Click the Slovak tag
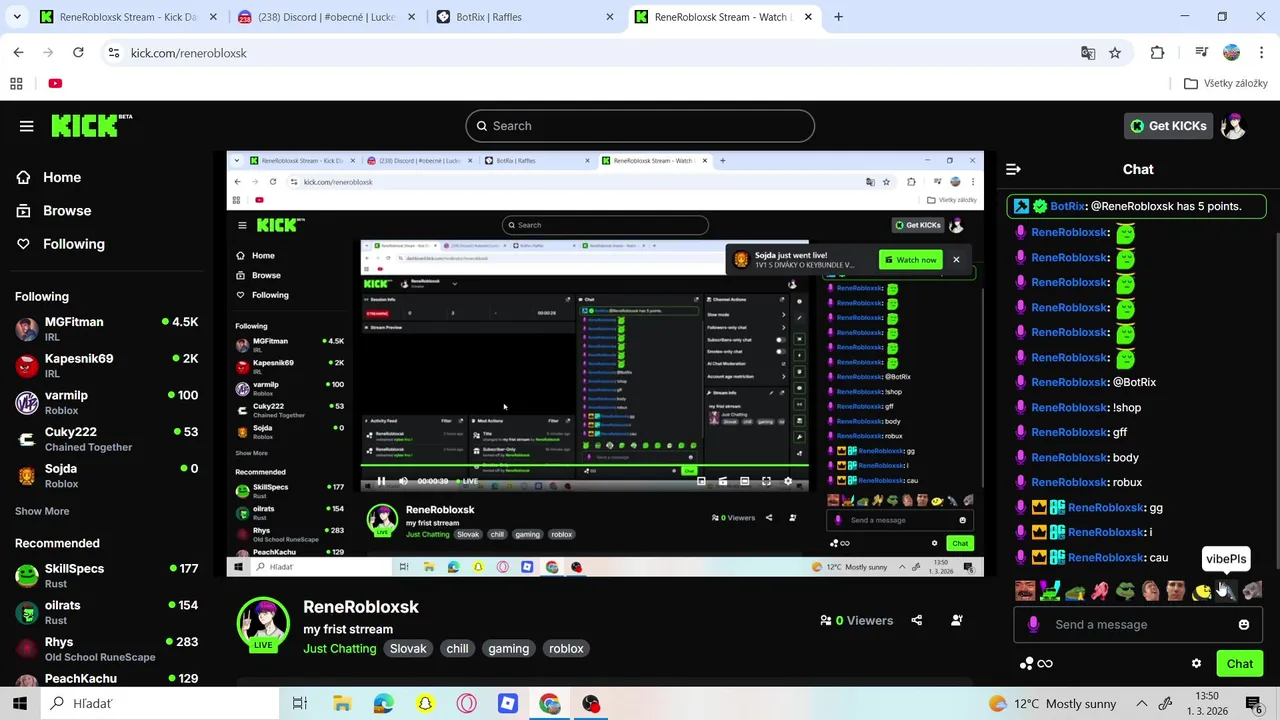 coord(408,649)
